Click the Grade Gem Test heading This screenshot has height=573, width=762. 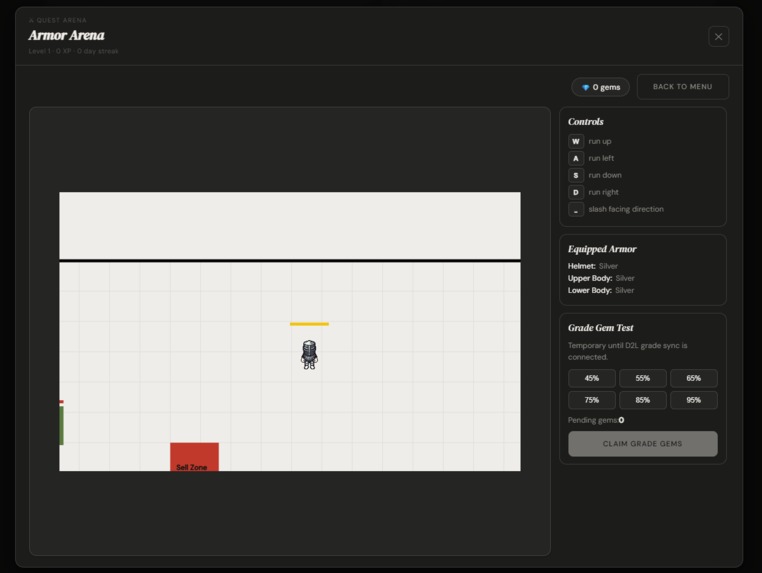coord(601,328)
